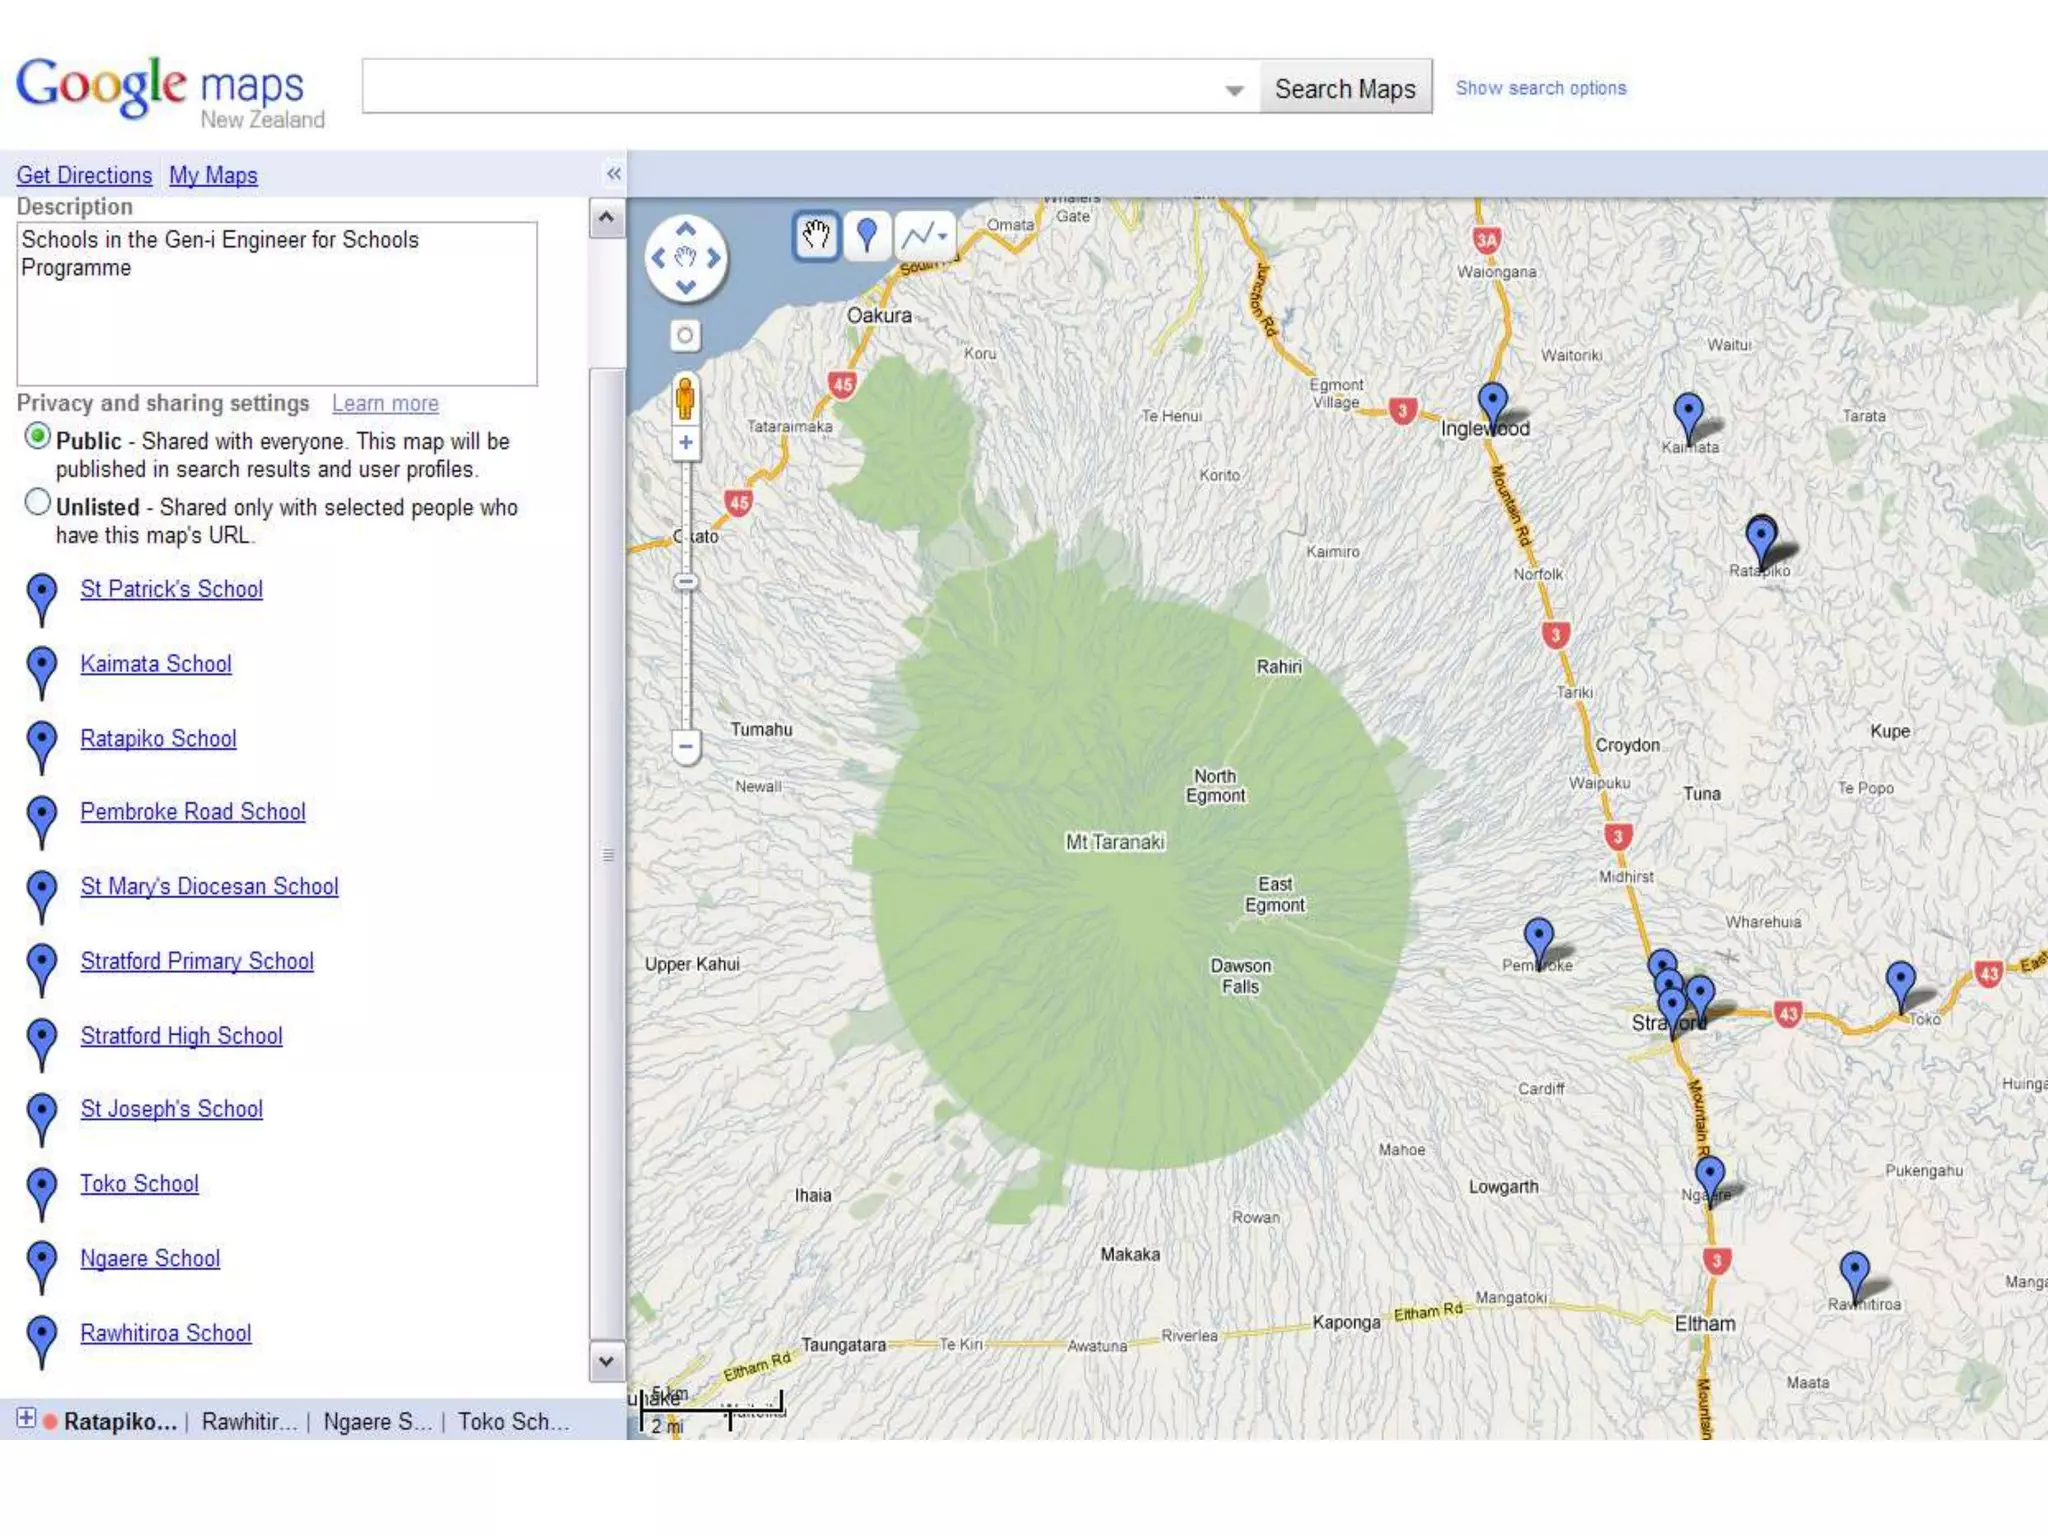Image resolution: width=2048 pixels, height=1536 pixels.
Task: Select the Unlisted sharing option
Action: click(x=38, y=503)
